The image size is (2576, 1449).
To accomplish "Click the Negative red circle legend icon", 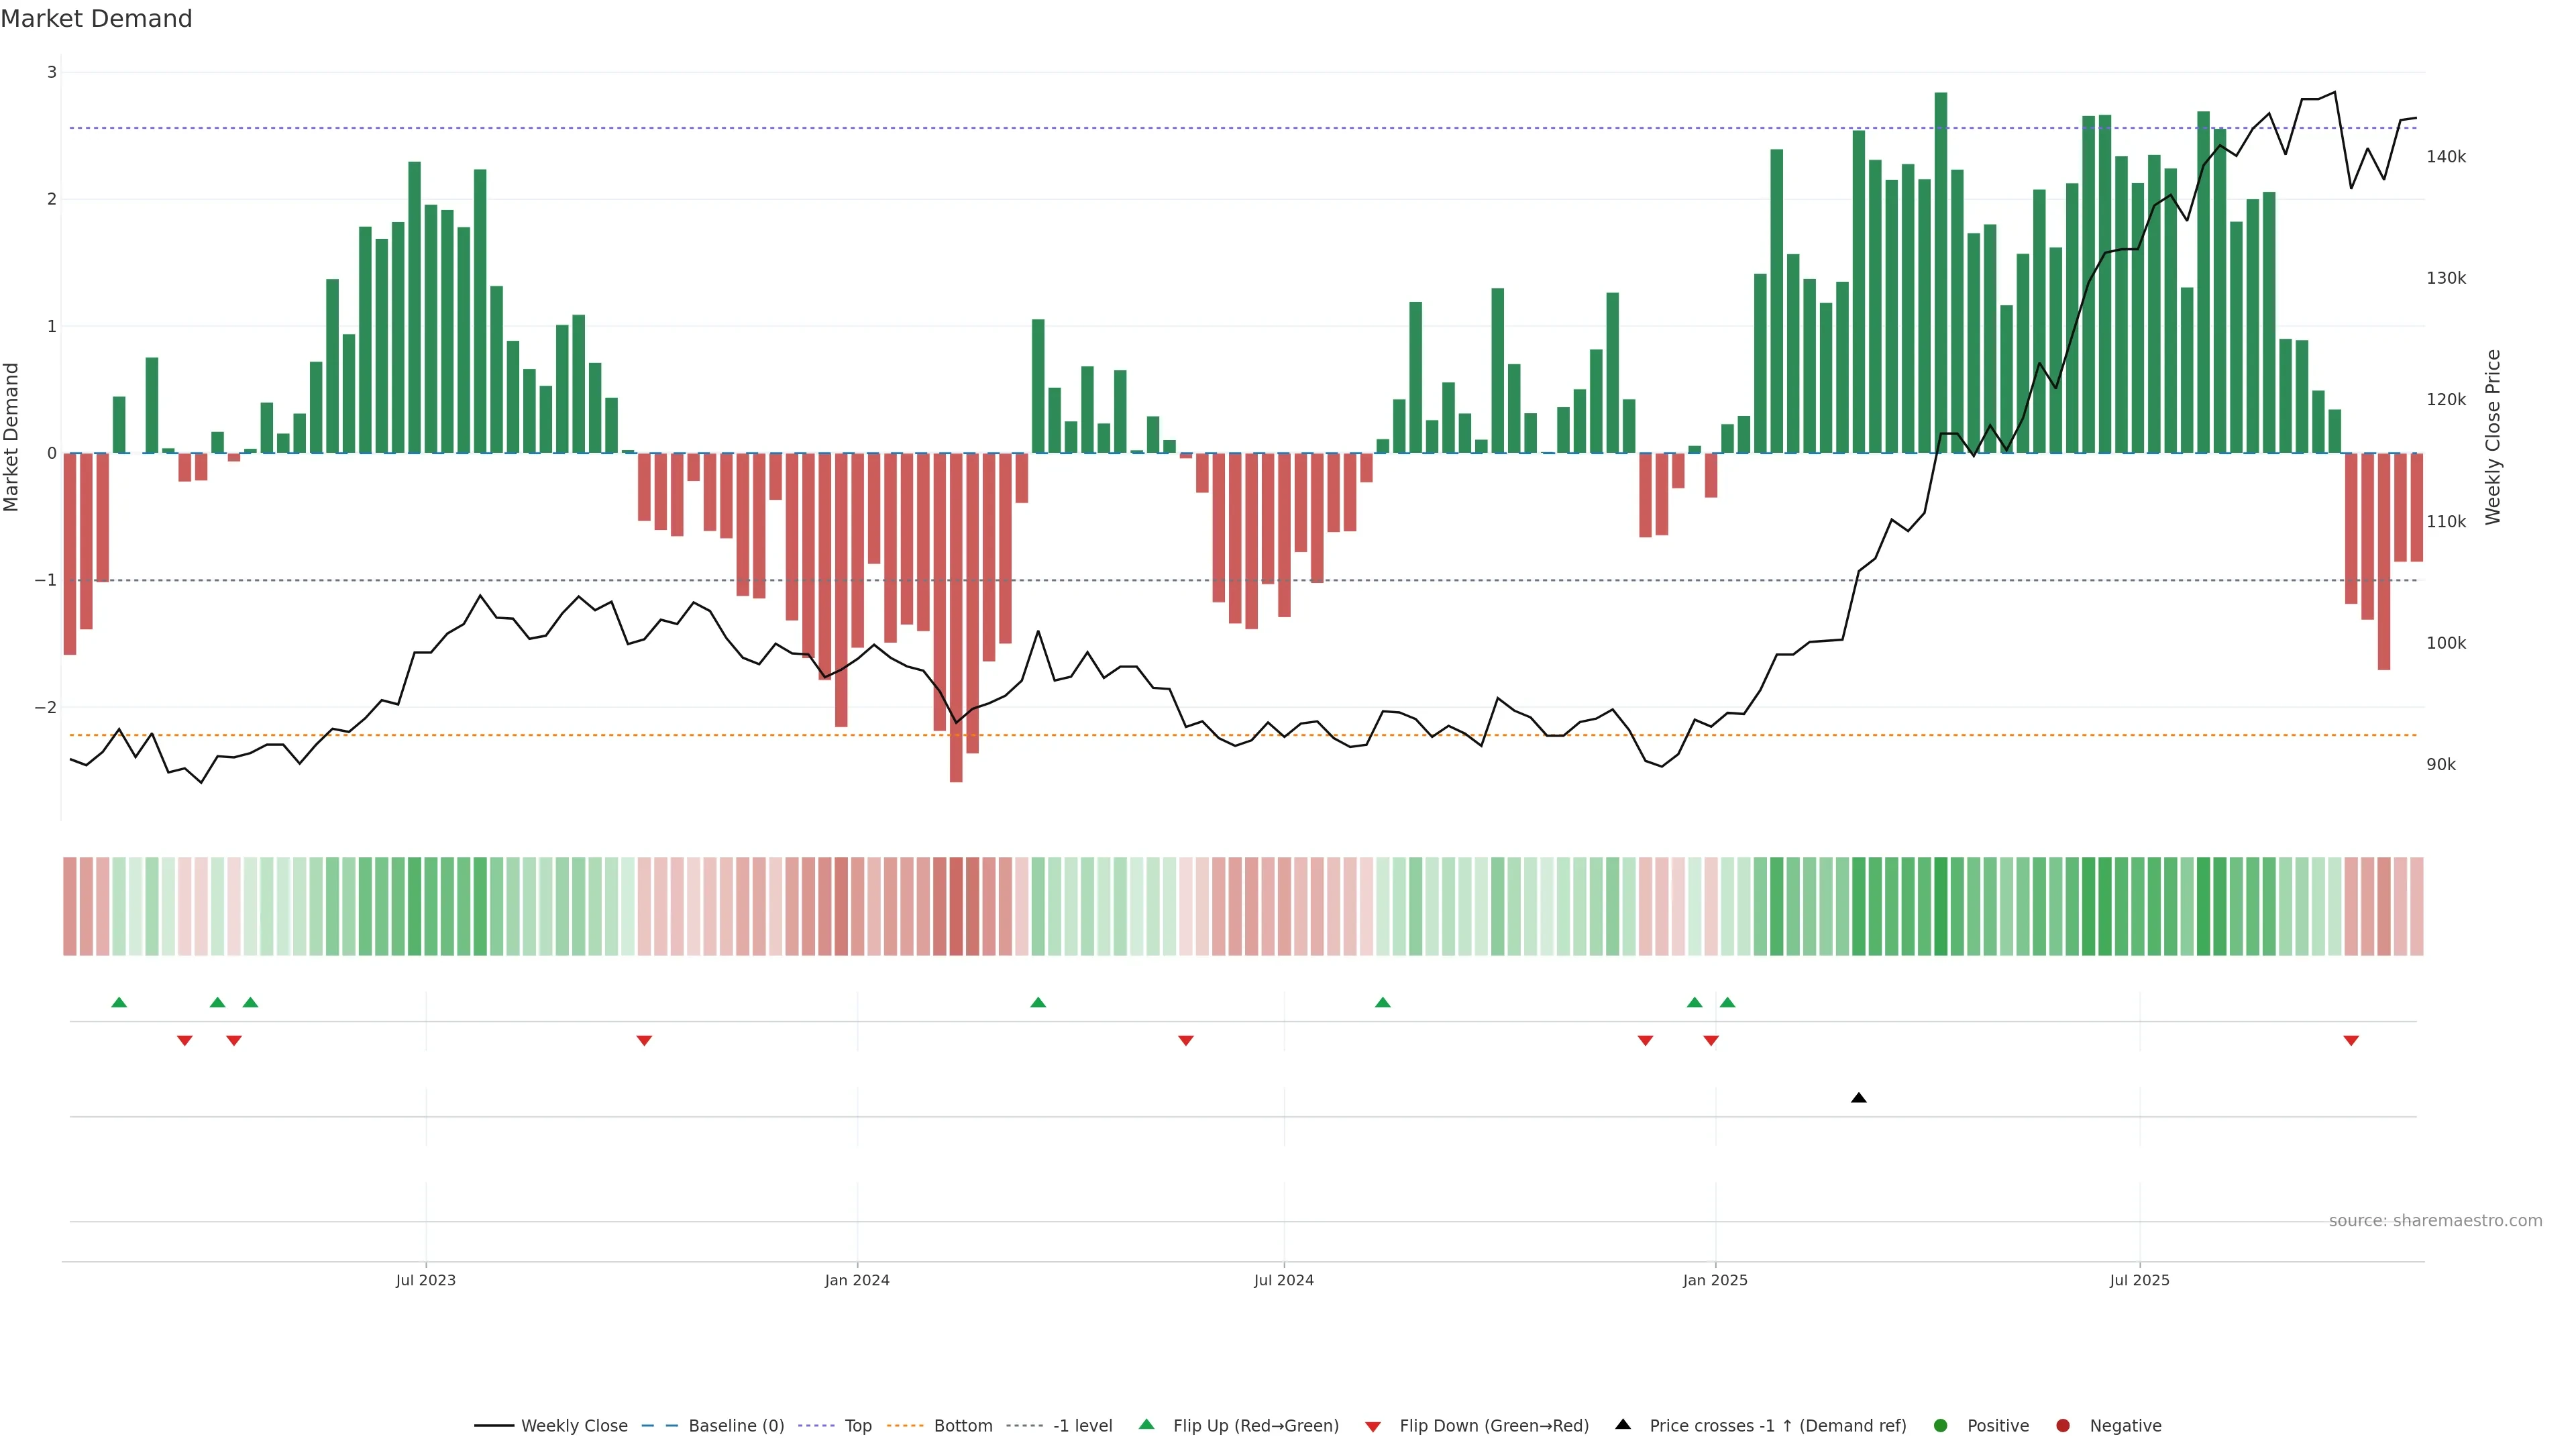I will [x=2063, y=1425].
